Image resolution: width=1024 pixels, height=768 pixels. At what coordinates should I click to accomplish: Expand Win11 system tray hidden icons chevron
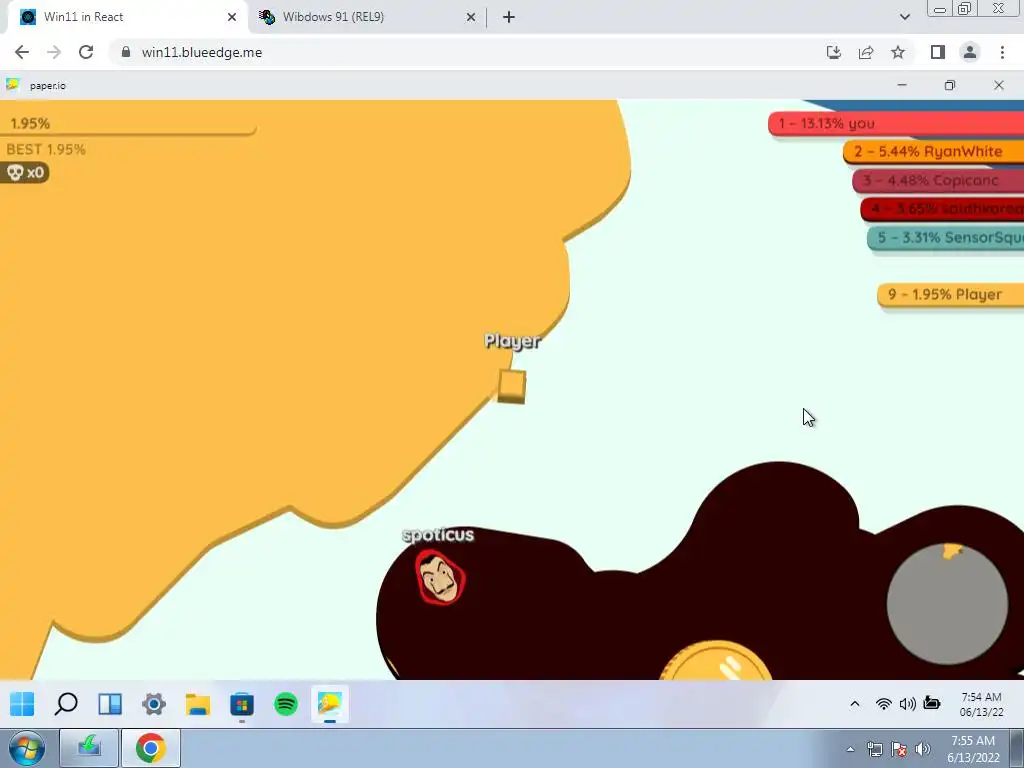854,704
